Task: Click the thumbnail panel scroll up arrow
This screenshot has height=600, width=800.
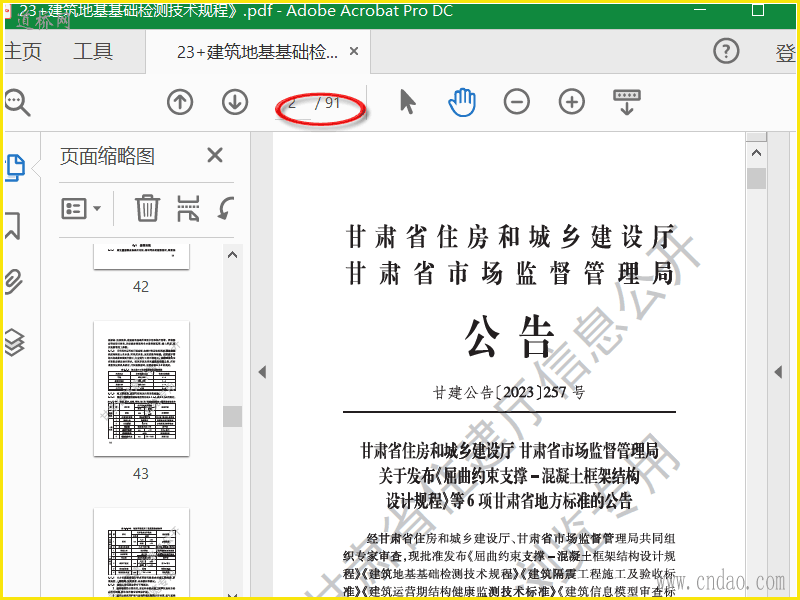Action: tap(232, 255)
